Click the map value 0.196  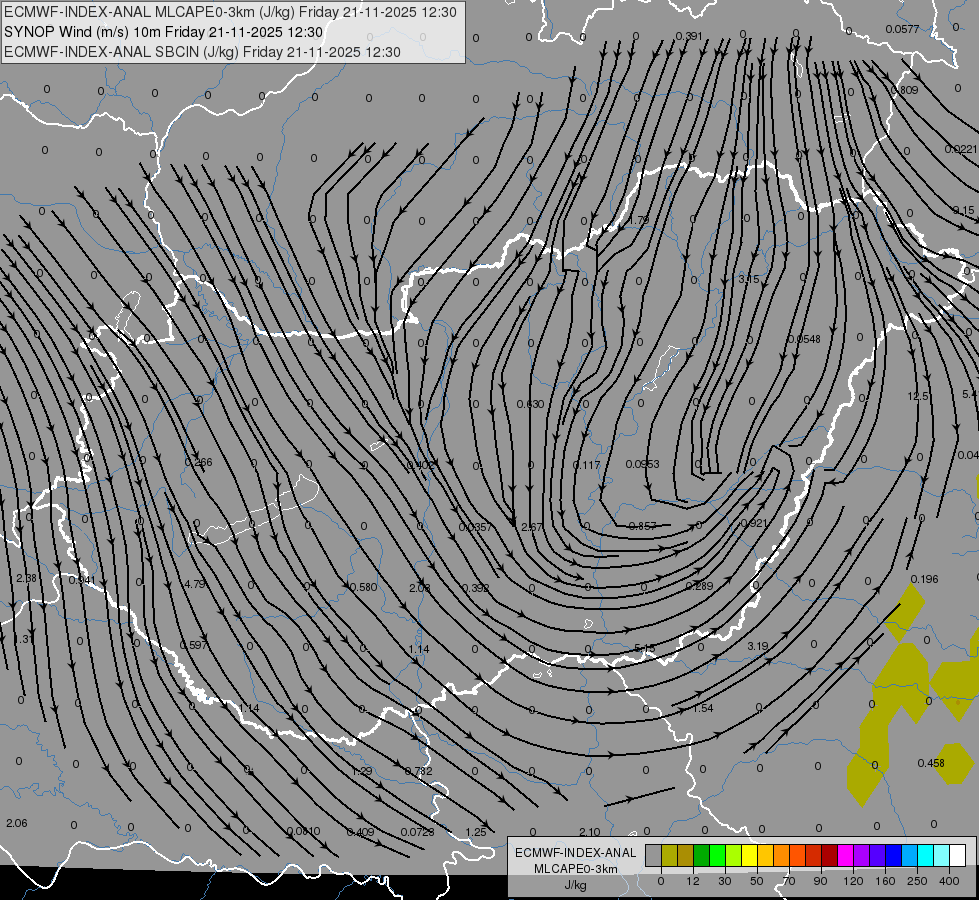[925, 579]
